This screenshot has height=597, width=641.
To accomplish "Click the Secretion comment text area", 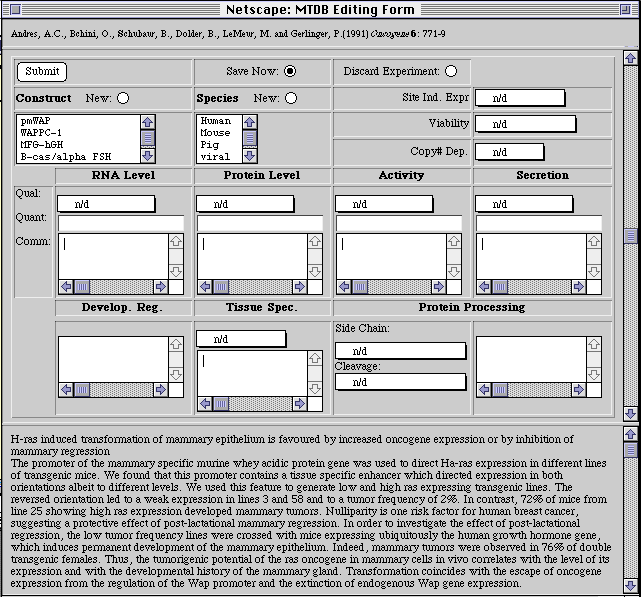I will (x=531, y=256).
